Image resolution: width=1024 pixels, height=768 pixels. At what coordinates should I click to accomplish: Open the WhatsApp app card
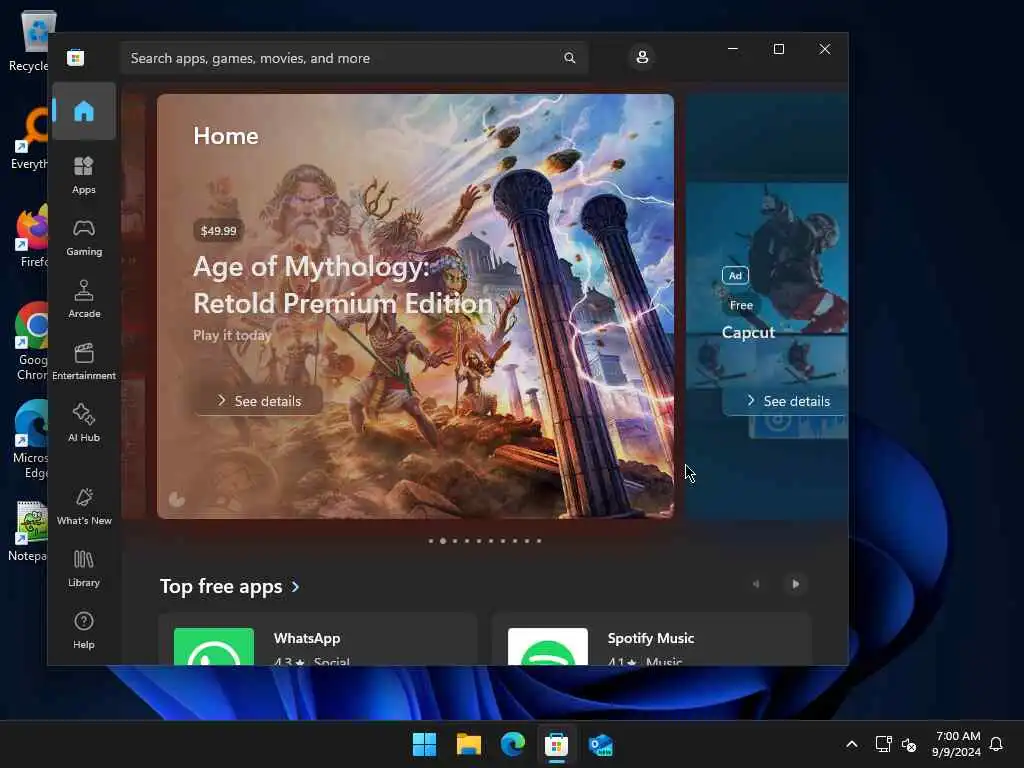coord(317,640)
